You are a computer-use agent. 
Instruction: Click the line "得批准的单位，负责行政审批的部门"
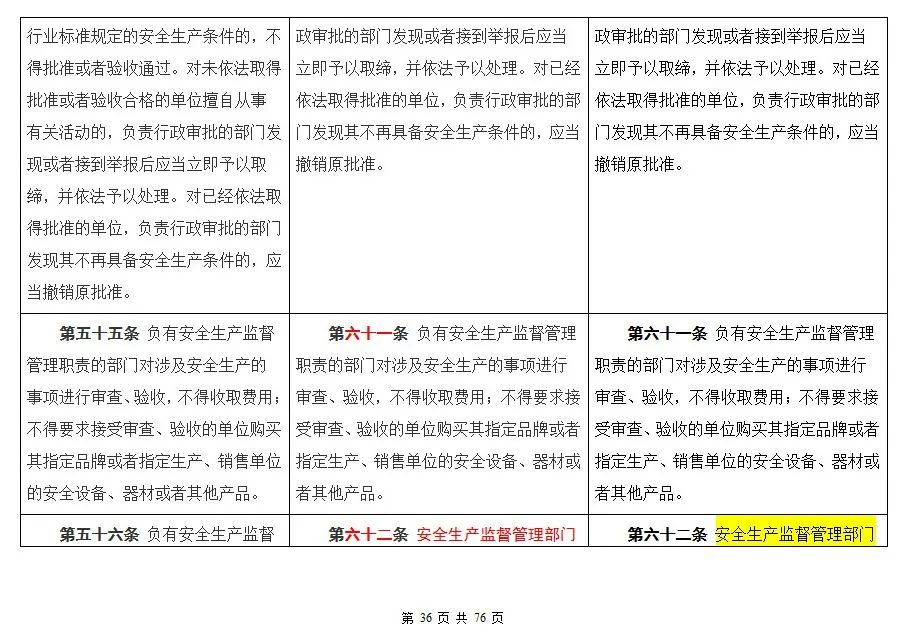[154, 228]
